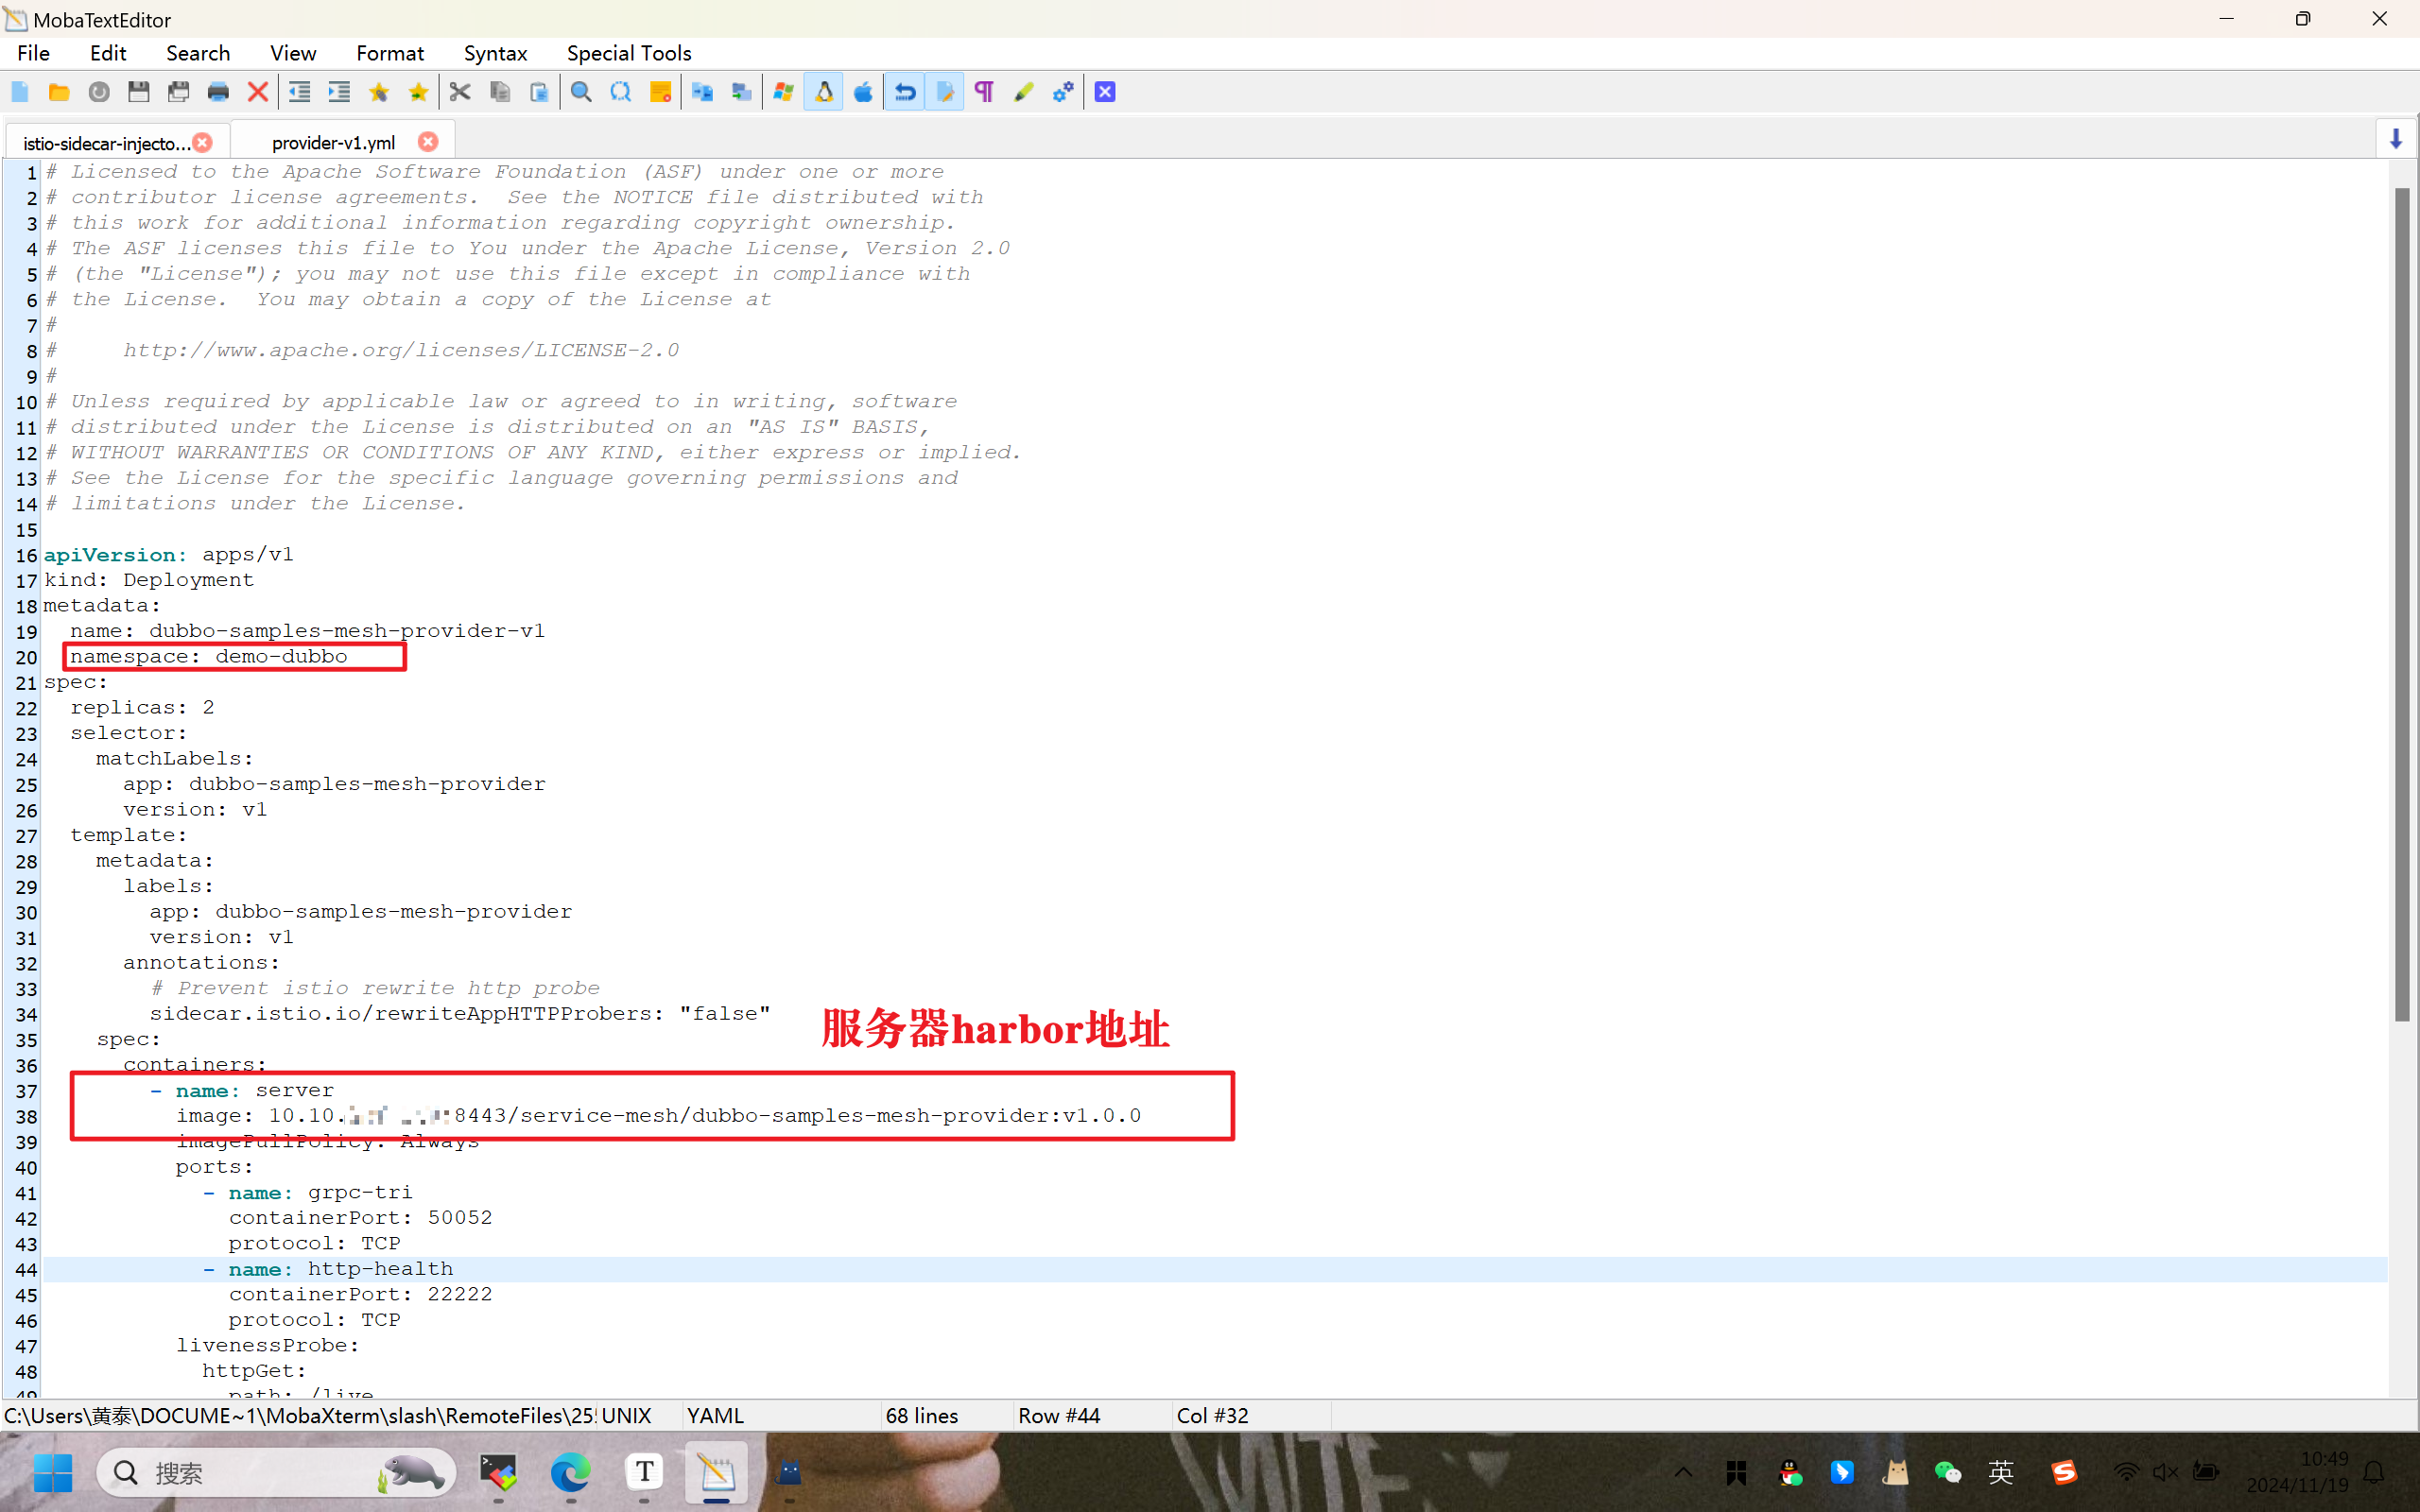This screenshot has height=1512, width=2420.
Task: Click Special Tools menu item
Action: click(x=629, y=52)
